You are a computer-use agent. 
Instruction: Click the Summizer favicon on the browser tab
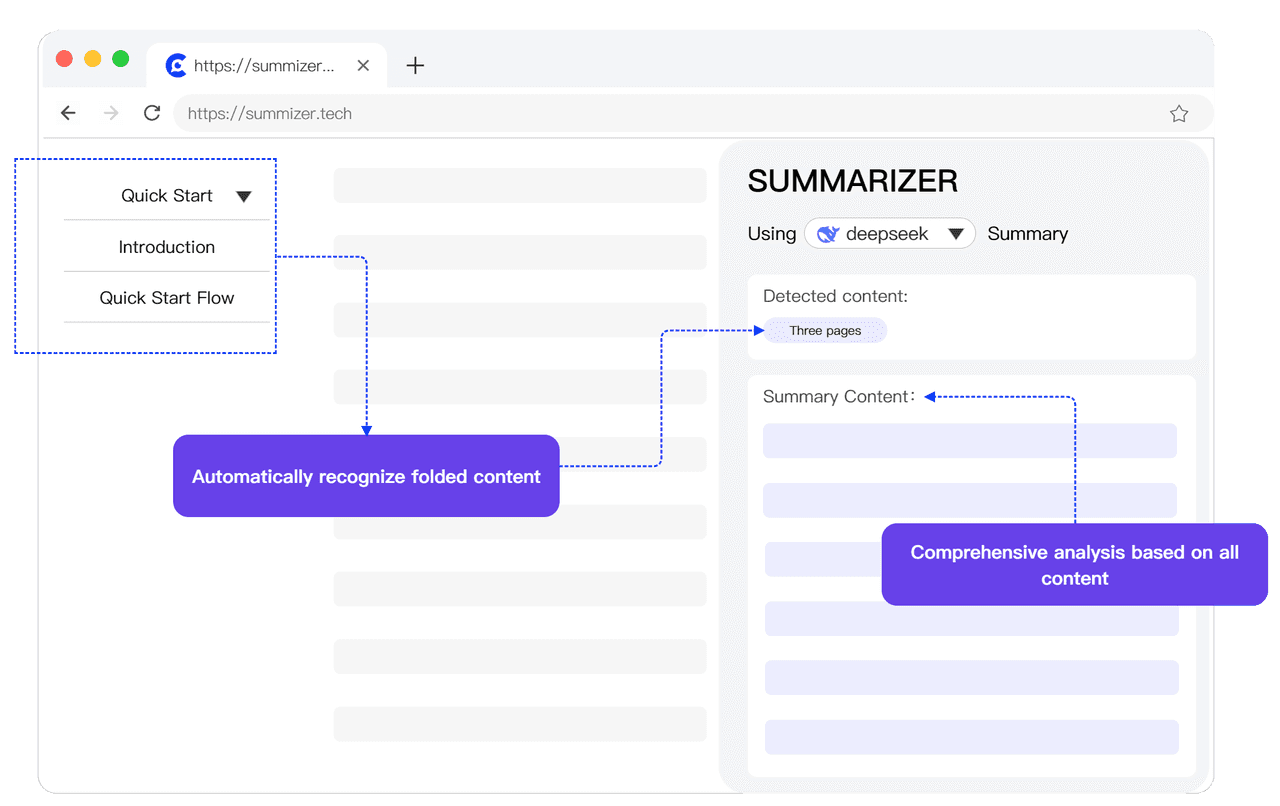point(176,65)
